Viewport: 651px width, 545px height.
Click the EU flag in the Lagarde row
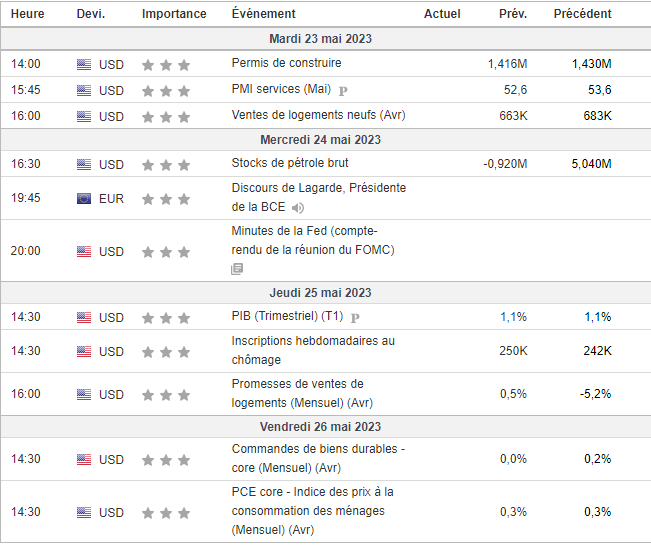(84, 198)
